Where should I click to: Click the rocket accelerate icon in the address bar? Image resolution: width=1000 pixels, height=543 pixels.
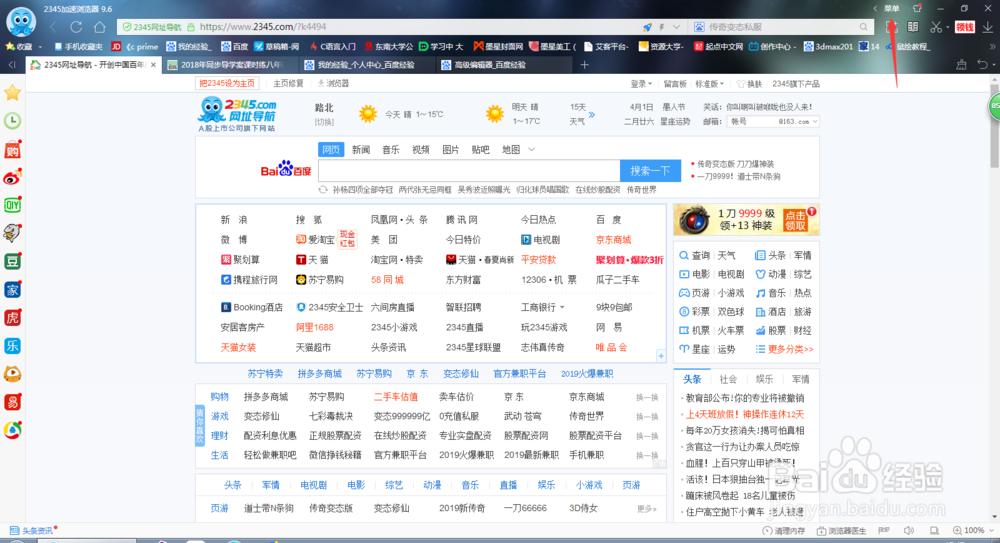click(647, 27)
